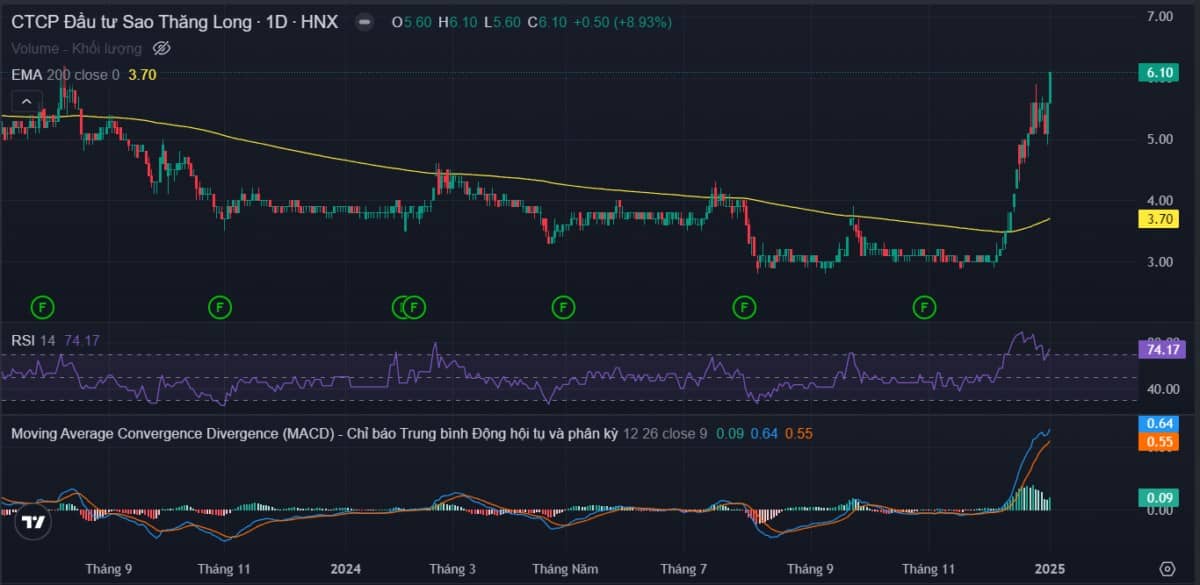This screenshot has height=585, width=1200.
Task: Click the orange 0.55 value in MACD legend
Action: (798, 433)
